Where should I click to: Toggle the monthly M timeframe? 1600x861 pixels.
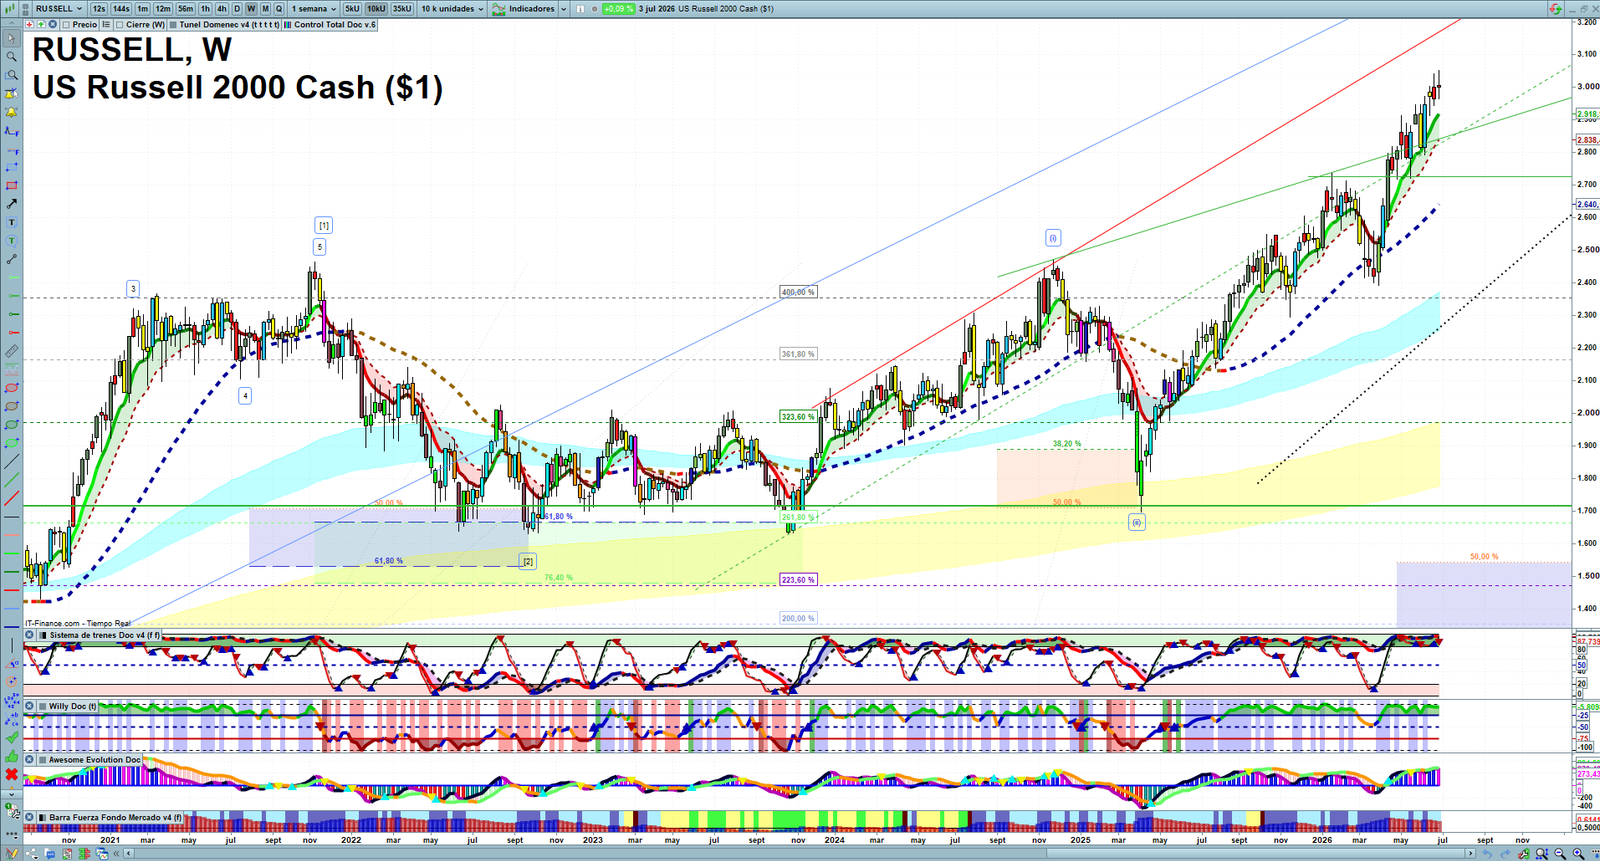(x=265, y=9)
